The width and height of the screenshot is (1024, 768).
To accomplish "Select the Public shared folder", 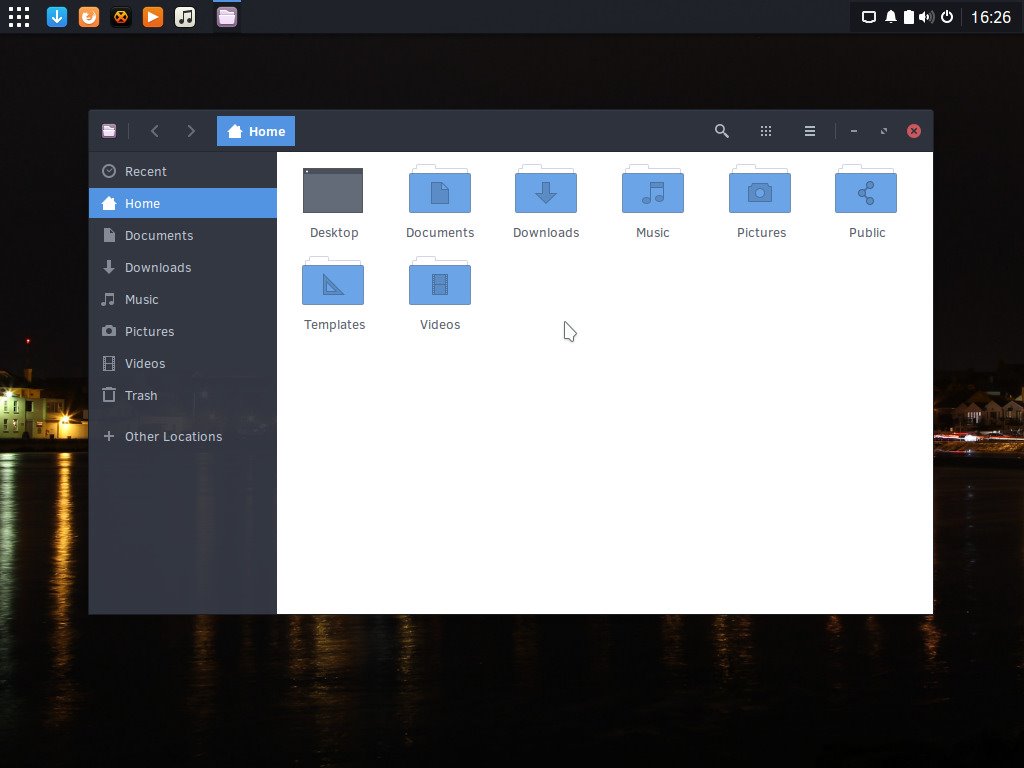I will tap(866, 191).
